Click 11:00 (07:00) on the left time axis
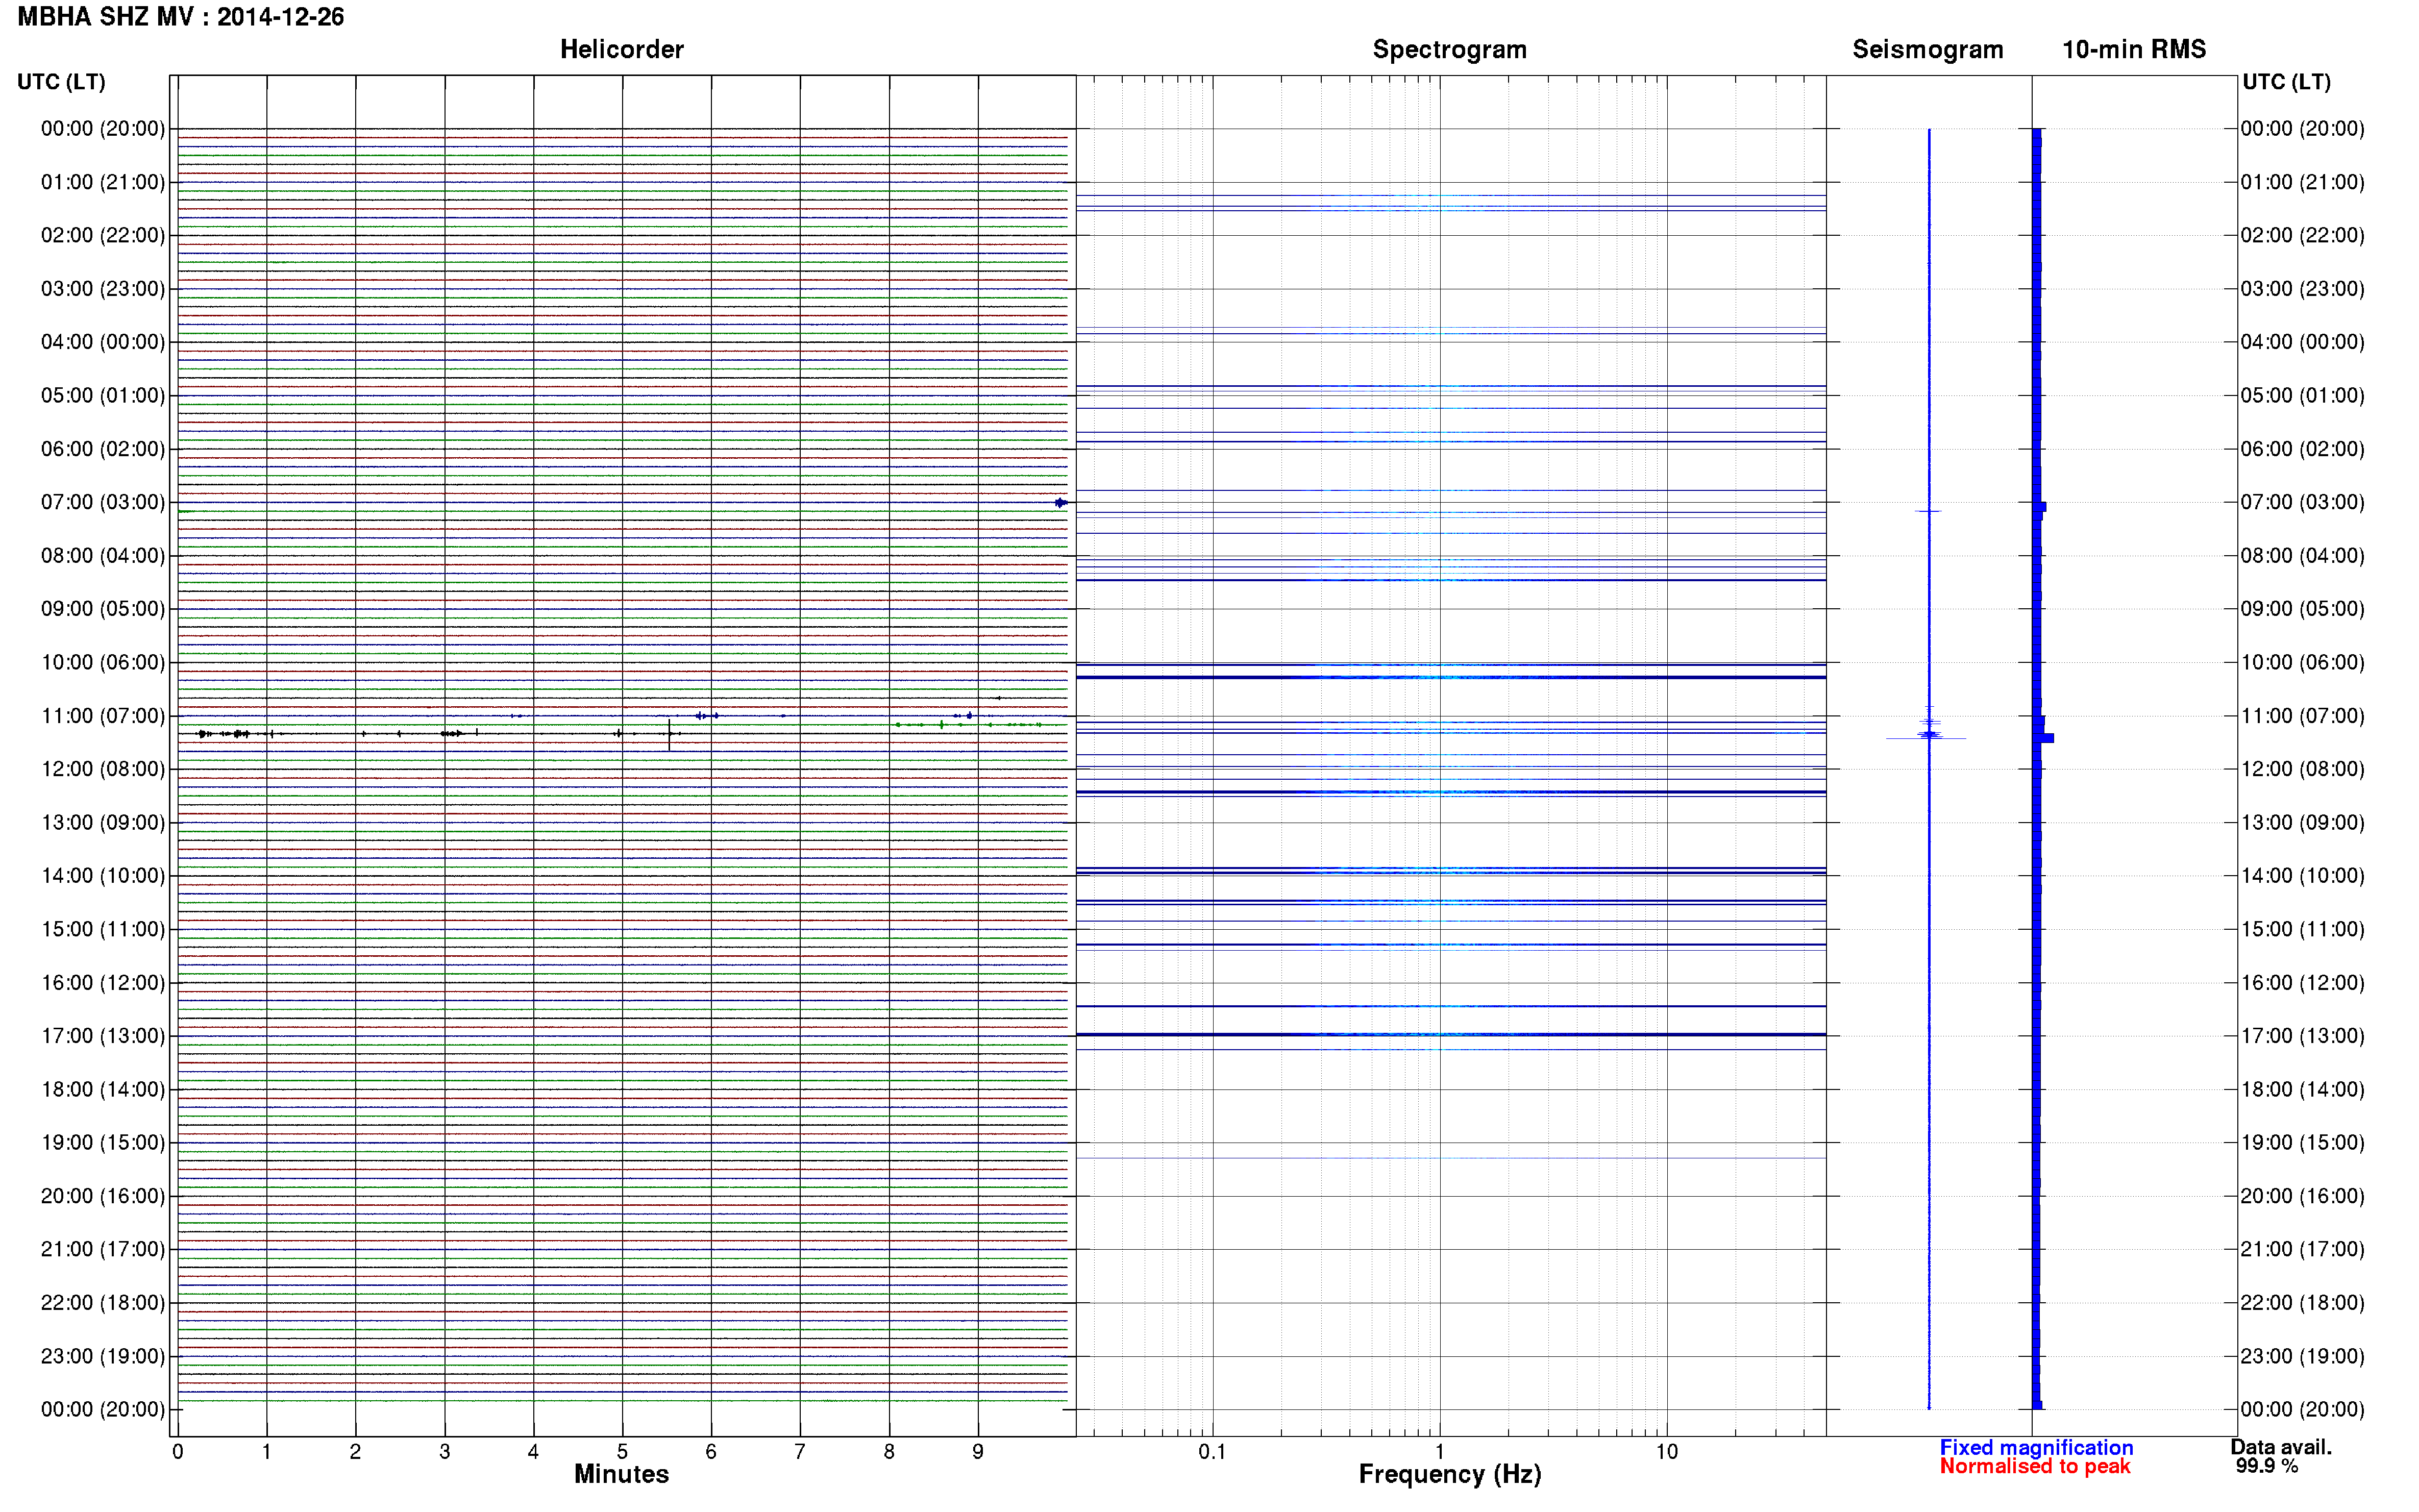 pos(102,716)
